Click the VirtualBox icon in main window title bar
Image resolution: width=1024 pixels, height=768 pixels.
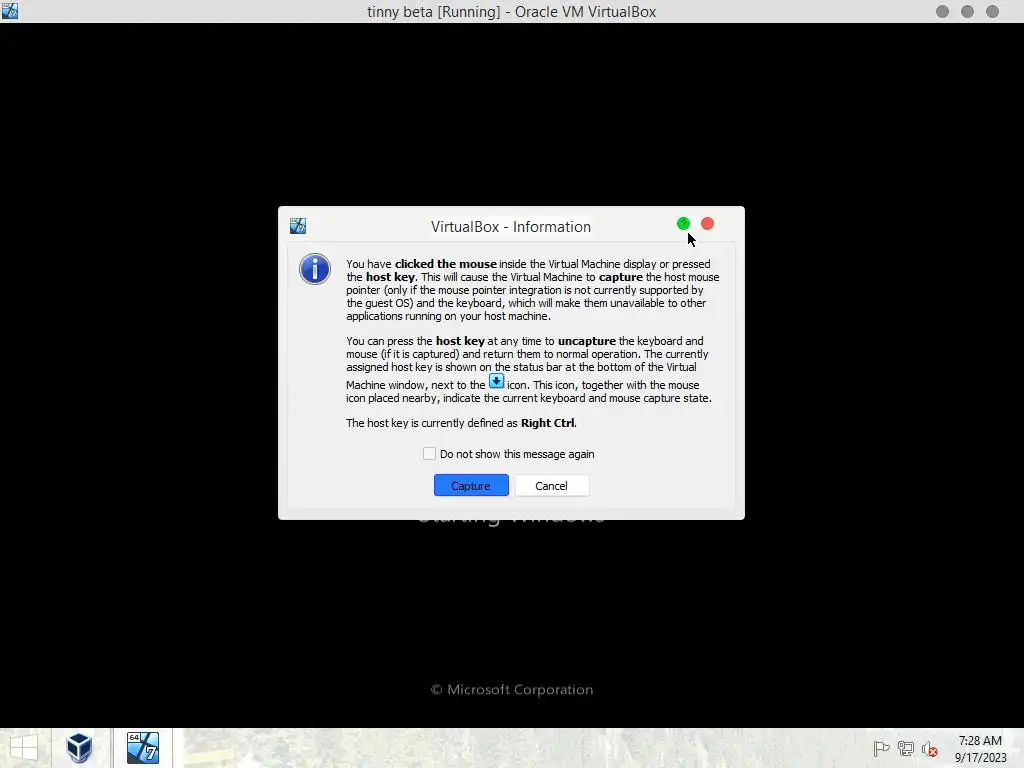10,11
